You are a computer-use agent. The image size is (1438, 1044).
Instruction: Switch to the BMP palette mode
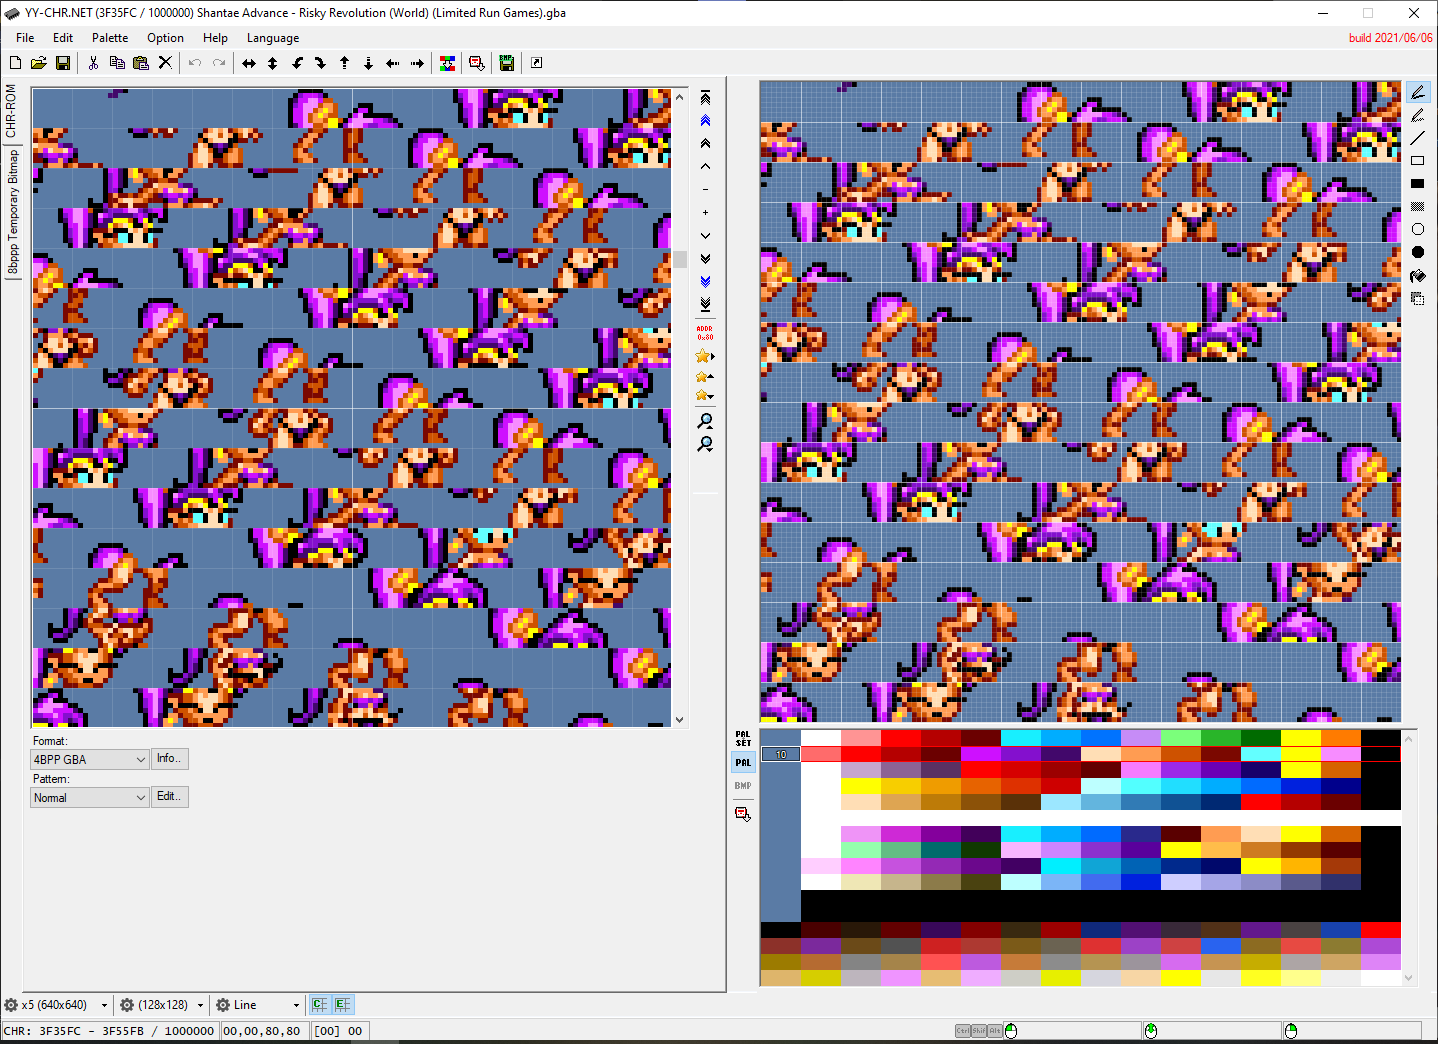point(743,786)
